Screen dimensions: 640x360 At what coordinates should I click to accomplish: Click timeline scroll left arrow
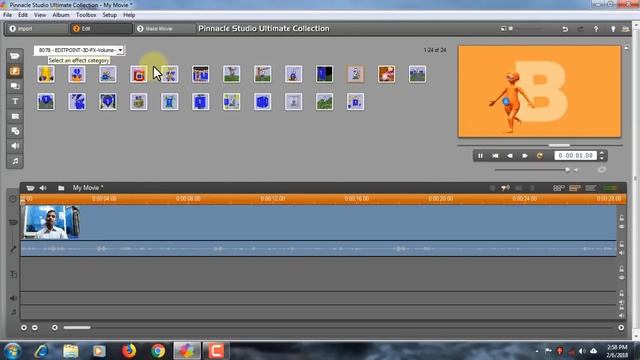[54, 327]
